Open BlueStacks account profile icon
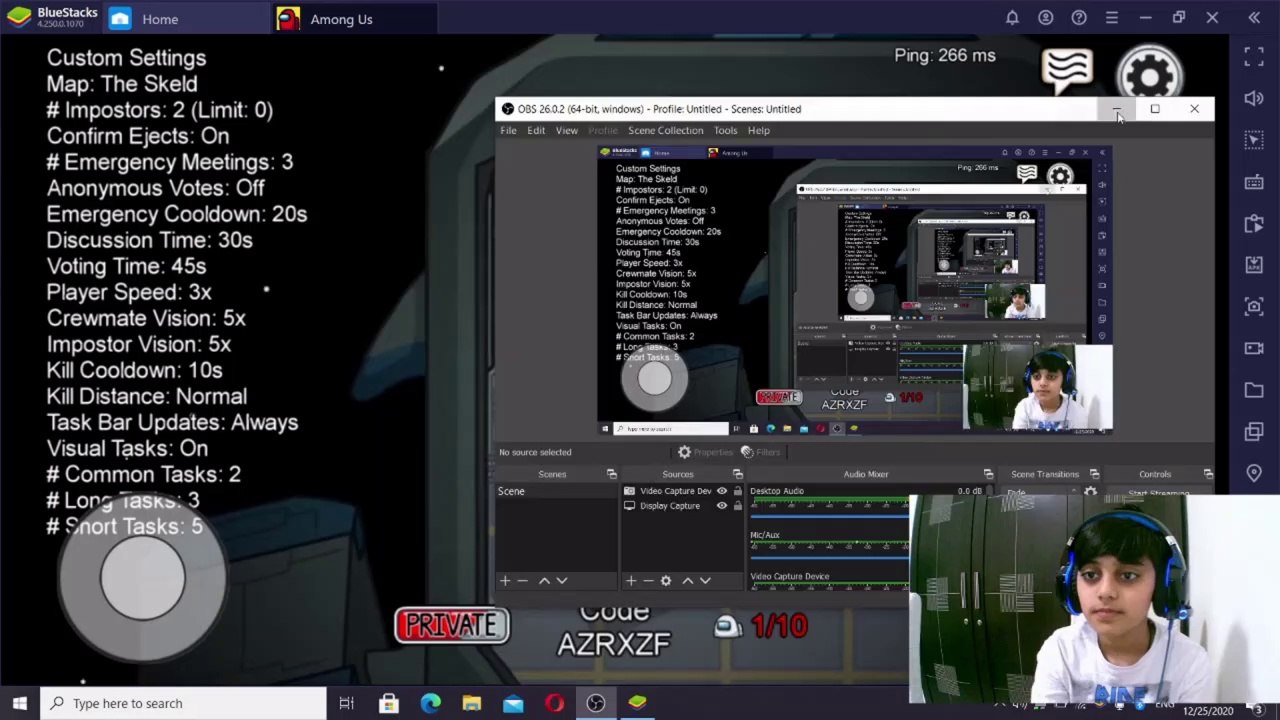The image size is (1280, 720). (1045, 18)
